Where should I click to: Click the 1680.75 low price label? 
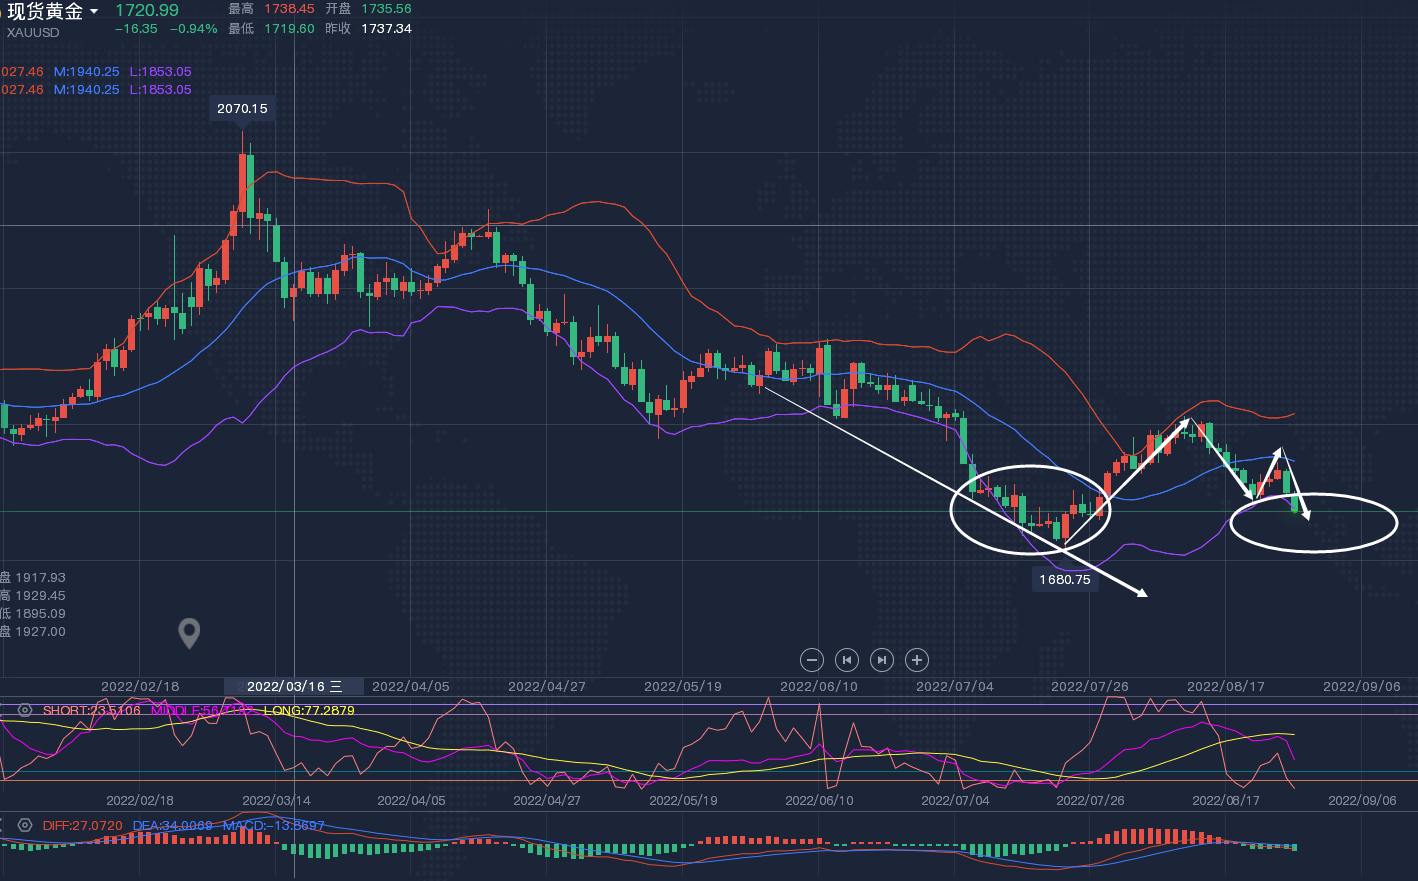point(1064,580)
